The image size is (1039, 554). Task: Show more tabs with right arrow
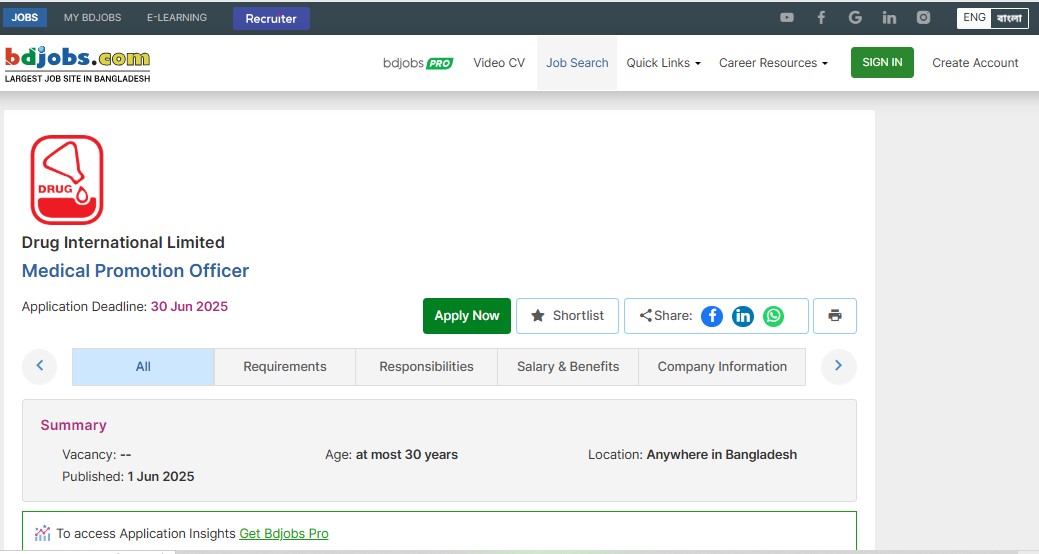coord(838,366)
